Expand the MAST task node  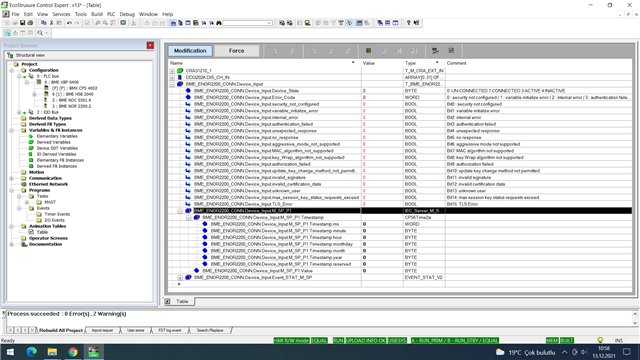click(27, 202)
